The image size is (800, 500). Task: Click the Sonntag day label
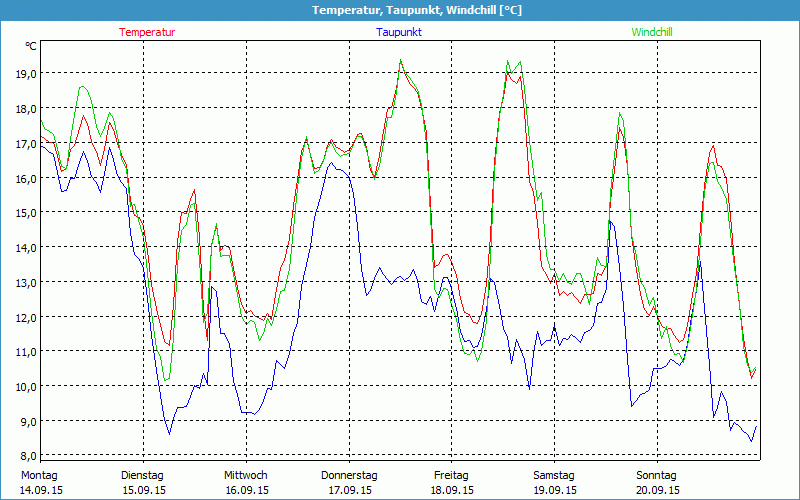click(657, 476)
